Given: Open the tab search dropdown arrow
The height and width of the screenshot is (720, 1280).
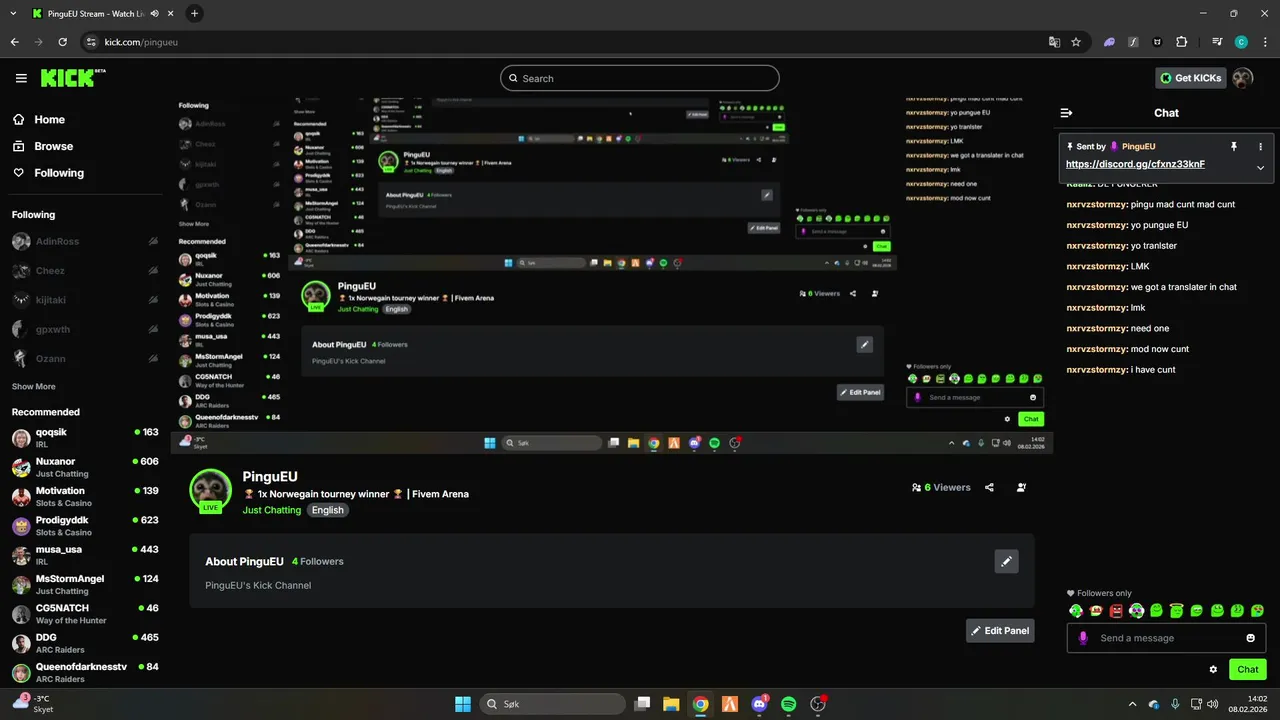Looking at the screenshot, I should 13,13.
